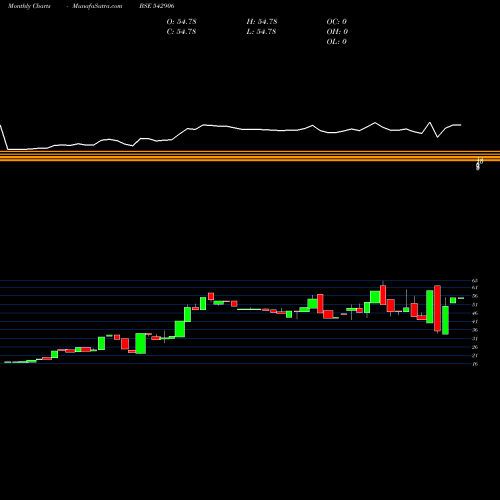This screenshot has height=500, width=500.
Task: Click the 56 price axis label
Action: (475, 296)
